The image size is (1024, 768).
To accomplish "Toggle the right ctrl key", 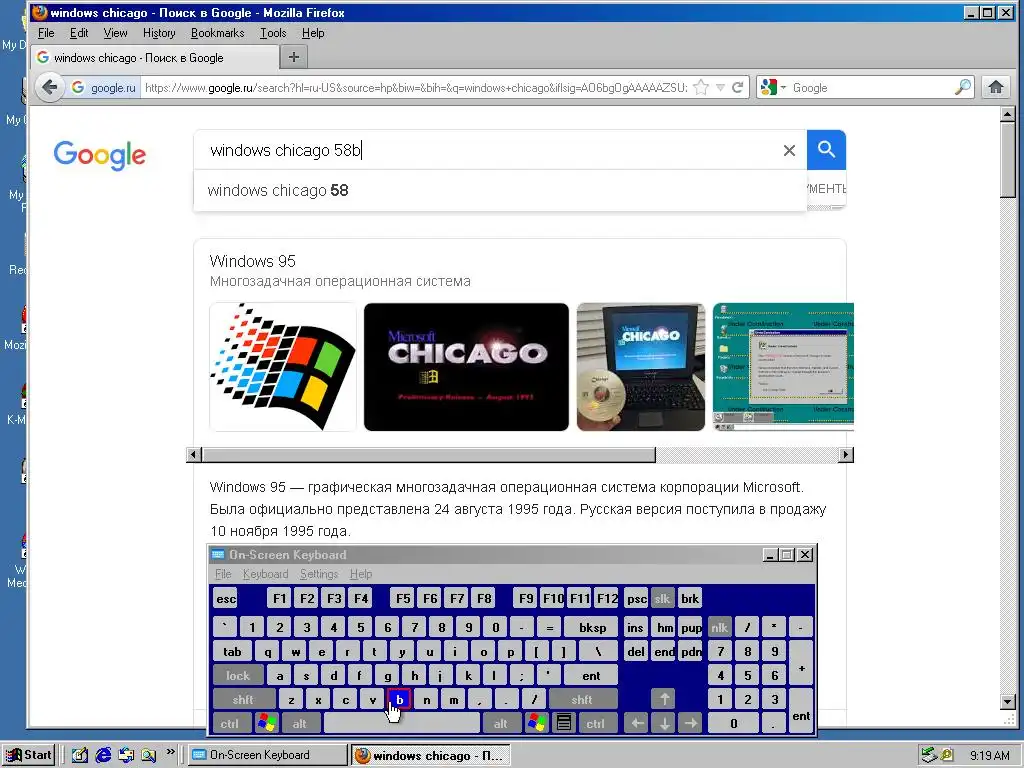I will (x=596, y=723).
